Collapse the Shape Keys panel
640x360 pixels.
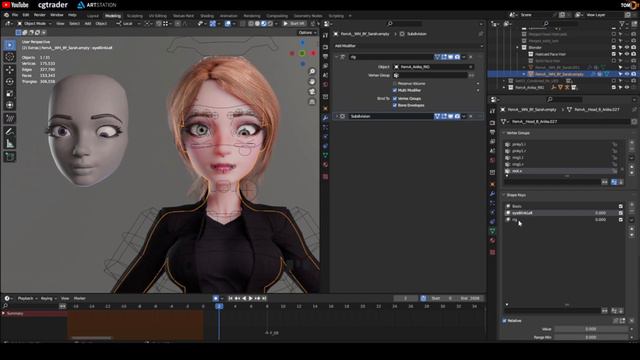coord(504,195)
